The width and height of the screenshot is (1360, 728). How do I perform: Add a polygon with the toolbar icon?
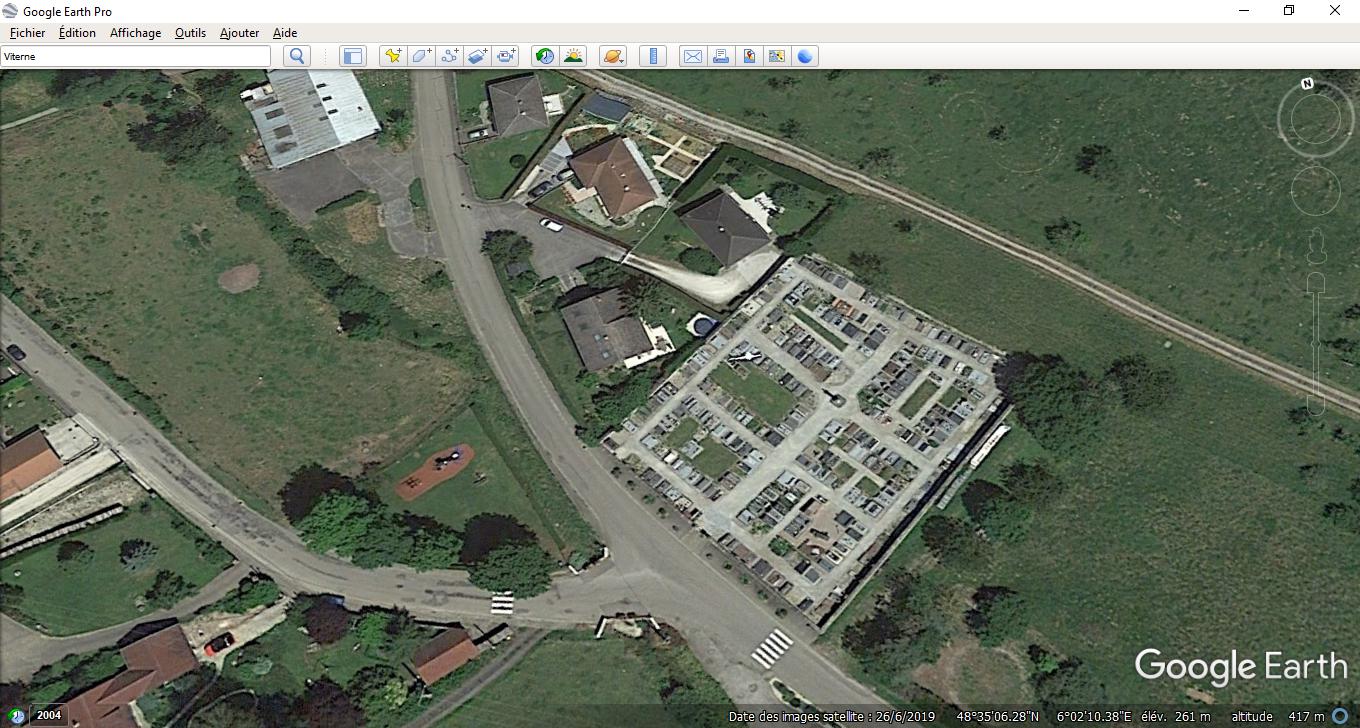coord(422,56)
